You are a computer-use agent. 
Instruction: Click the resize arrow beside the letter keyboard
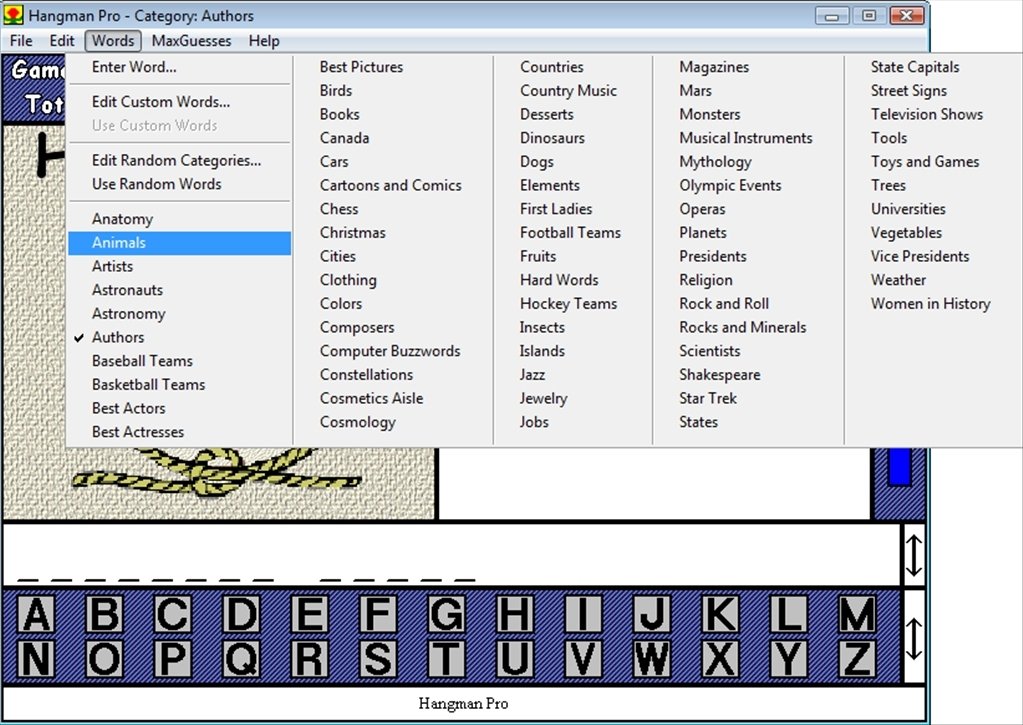pos(913,638)
